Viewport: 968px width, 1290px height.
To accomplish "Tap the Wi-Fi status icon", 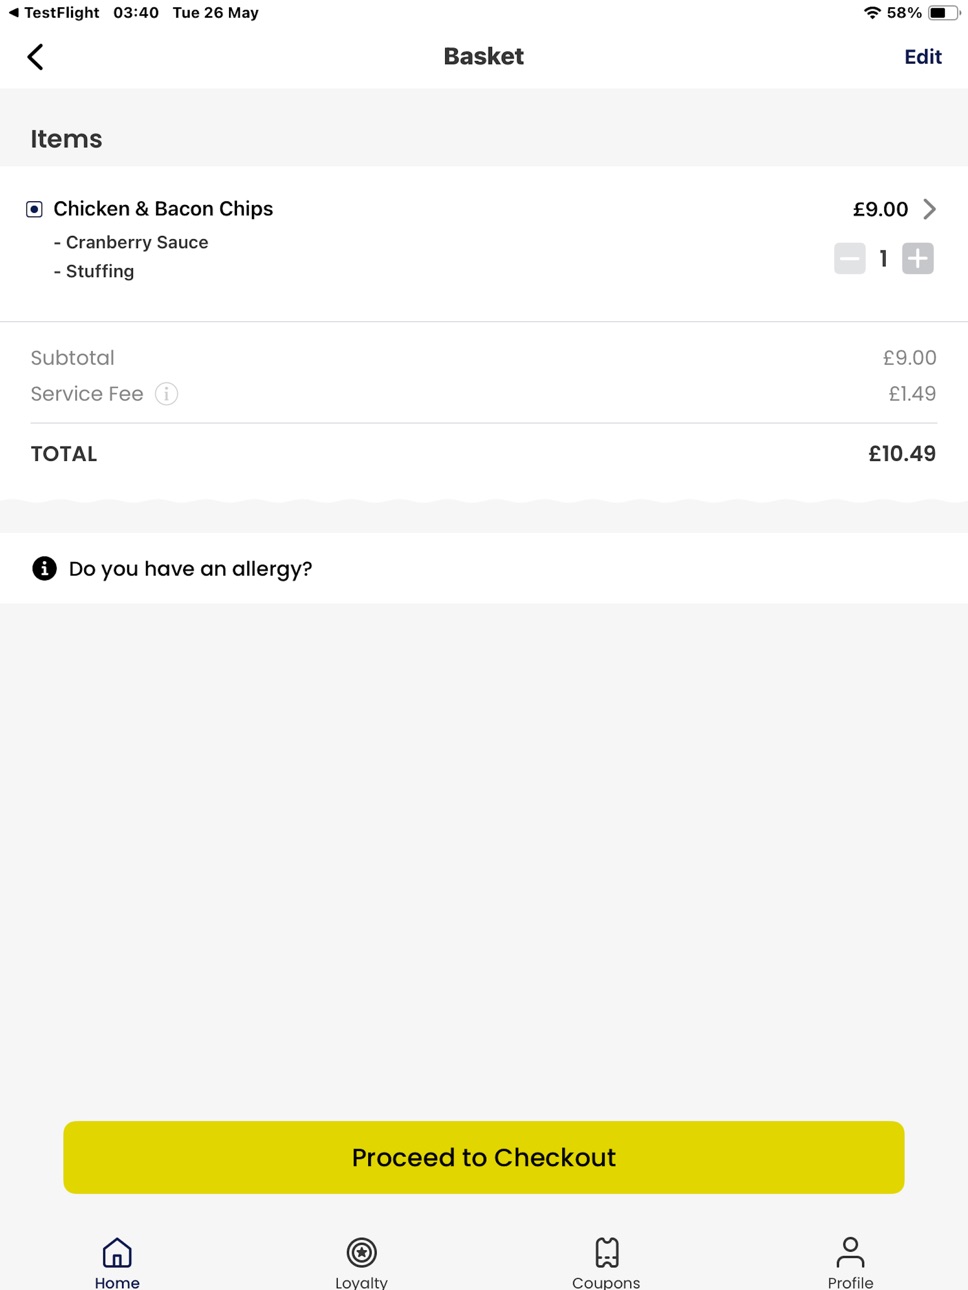I will [x=872, y=13].
